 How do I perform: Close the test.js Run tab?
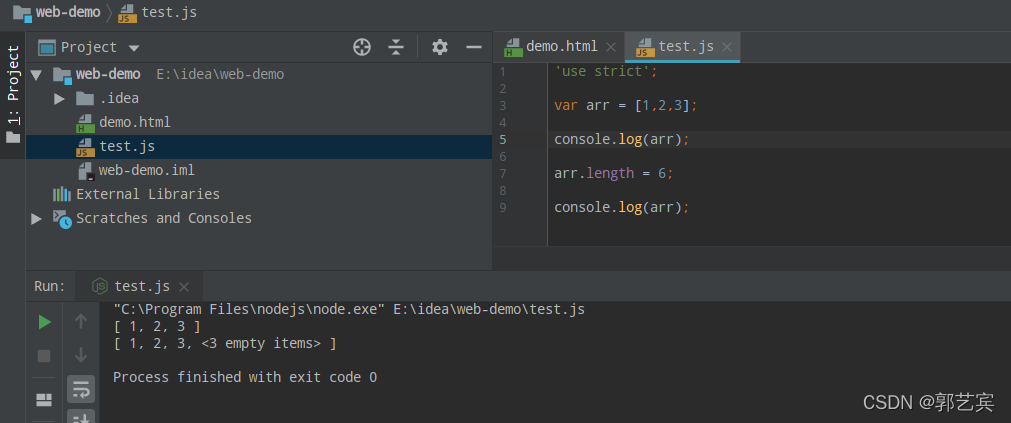(184, 287)
